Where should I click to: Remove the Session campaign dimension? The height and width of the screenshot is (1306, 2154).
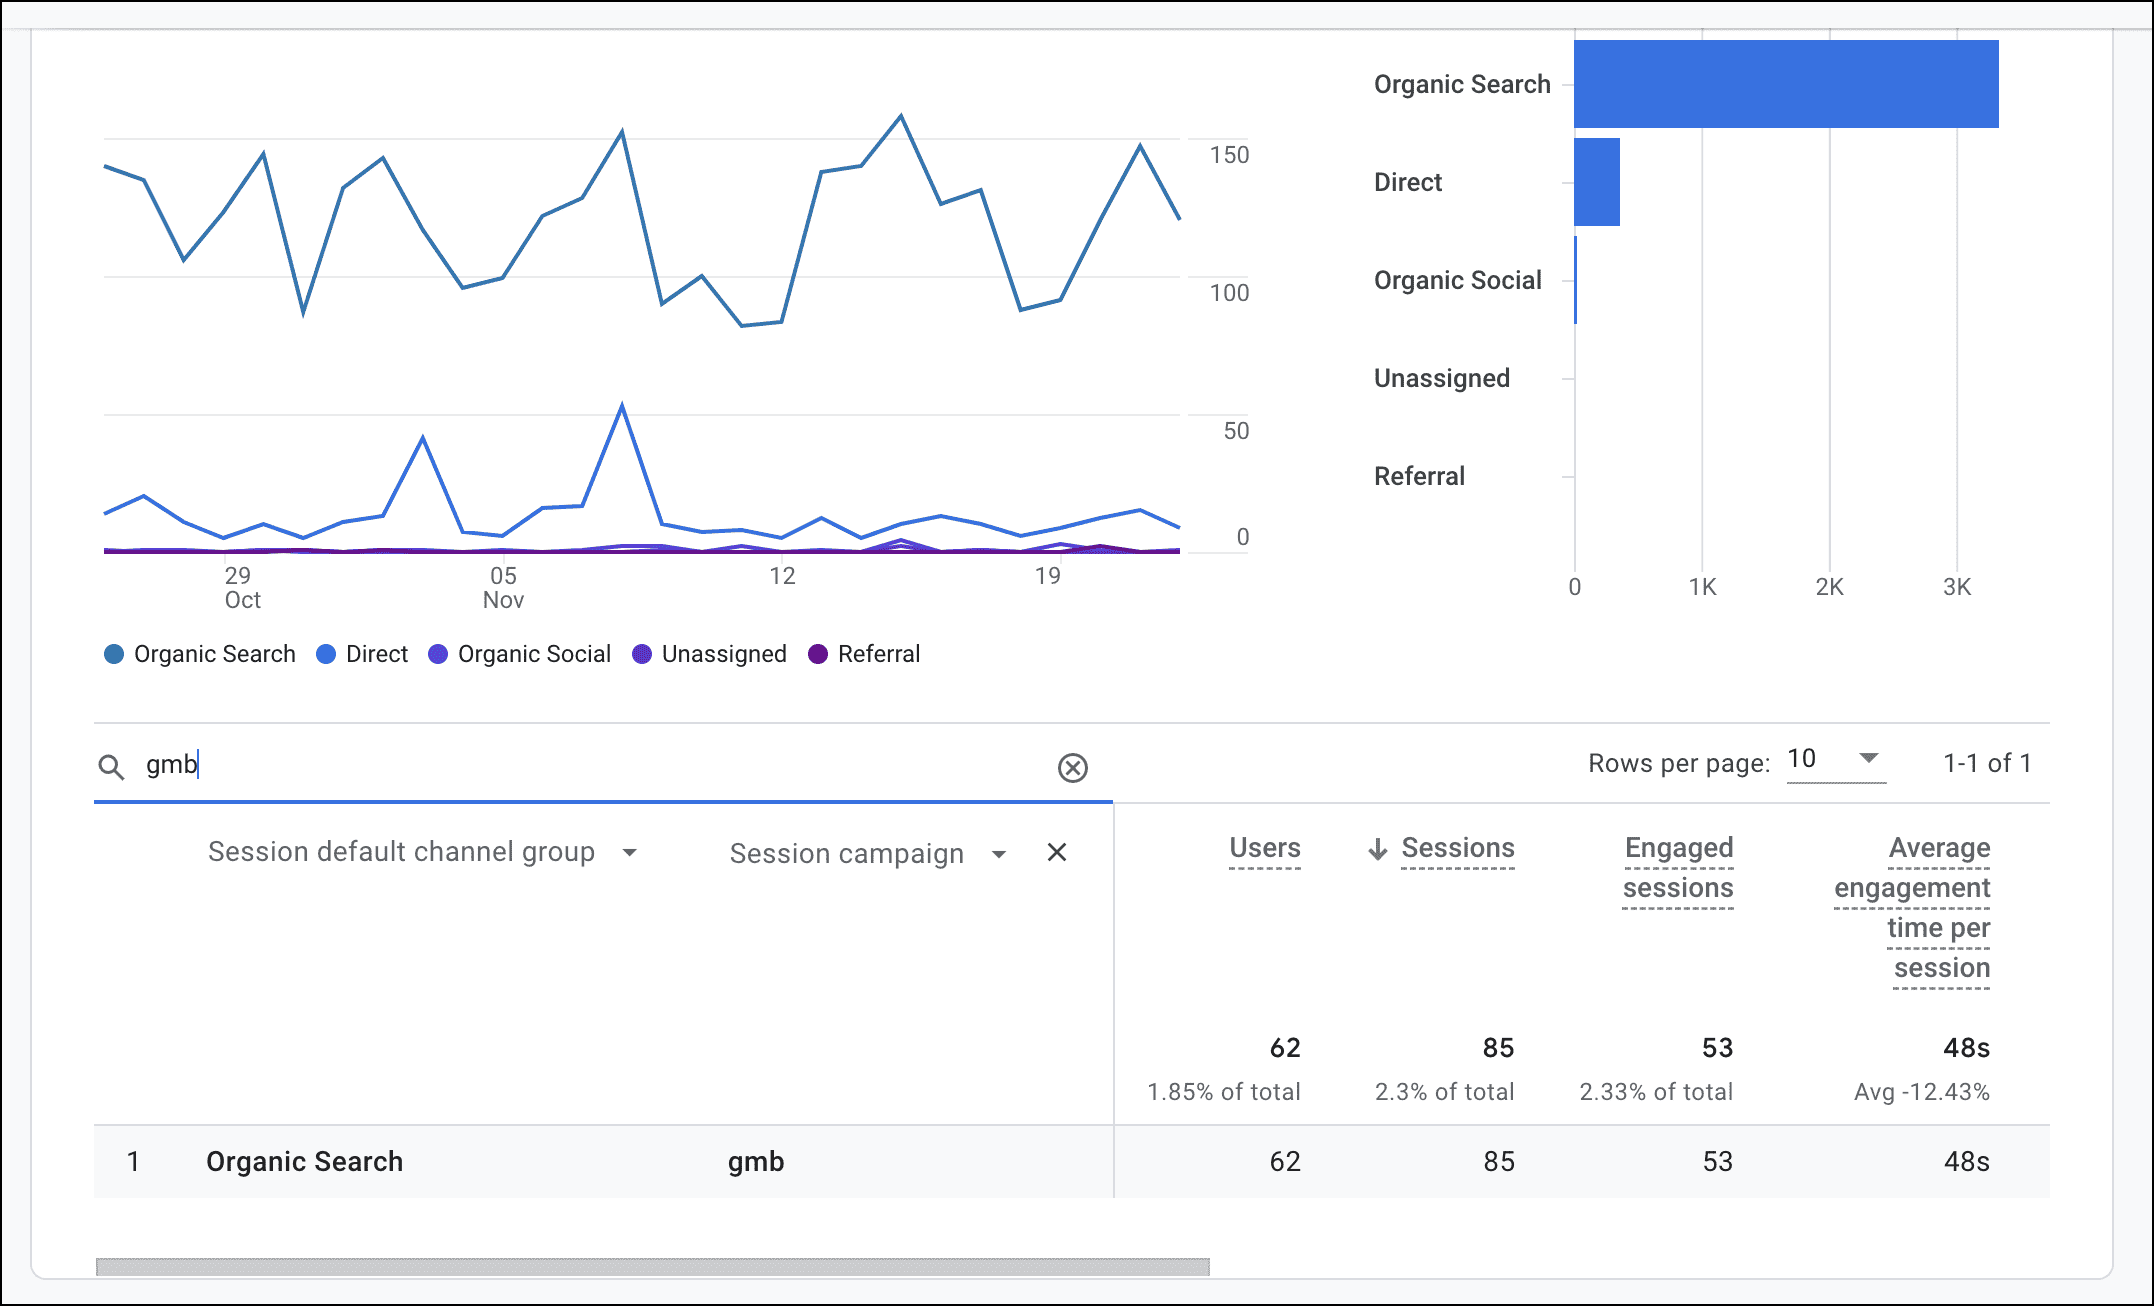pos(1057,853)
